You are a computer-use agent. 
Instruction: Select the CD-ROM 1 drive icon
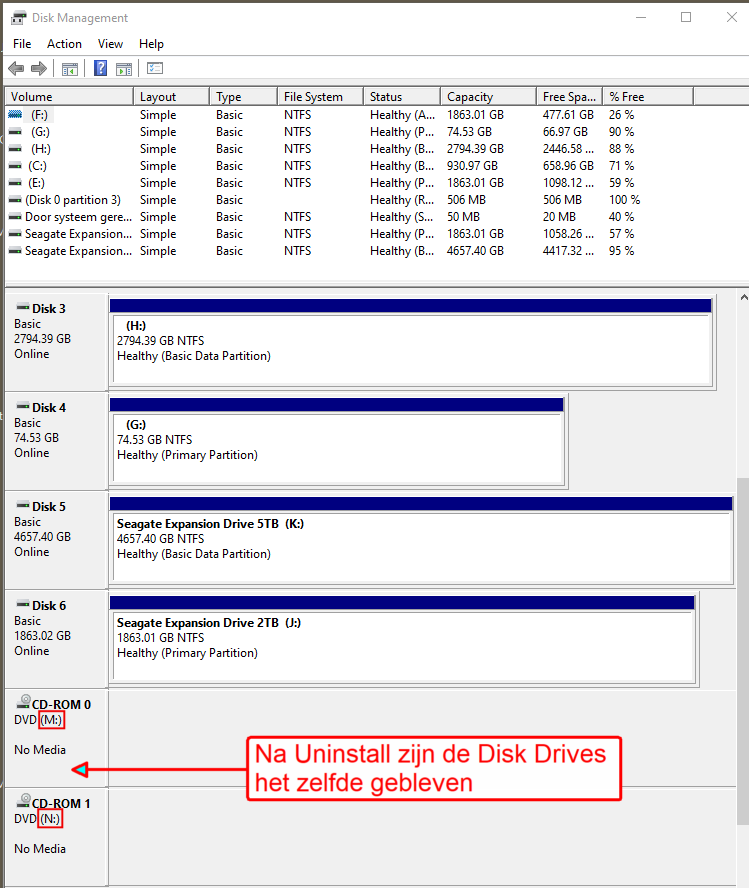coord(23,801)
